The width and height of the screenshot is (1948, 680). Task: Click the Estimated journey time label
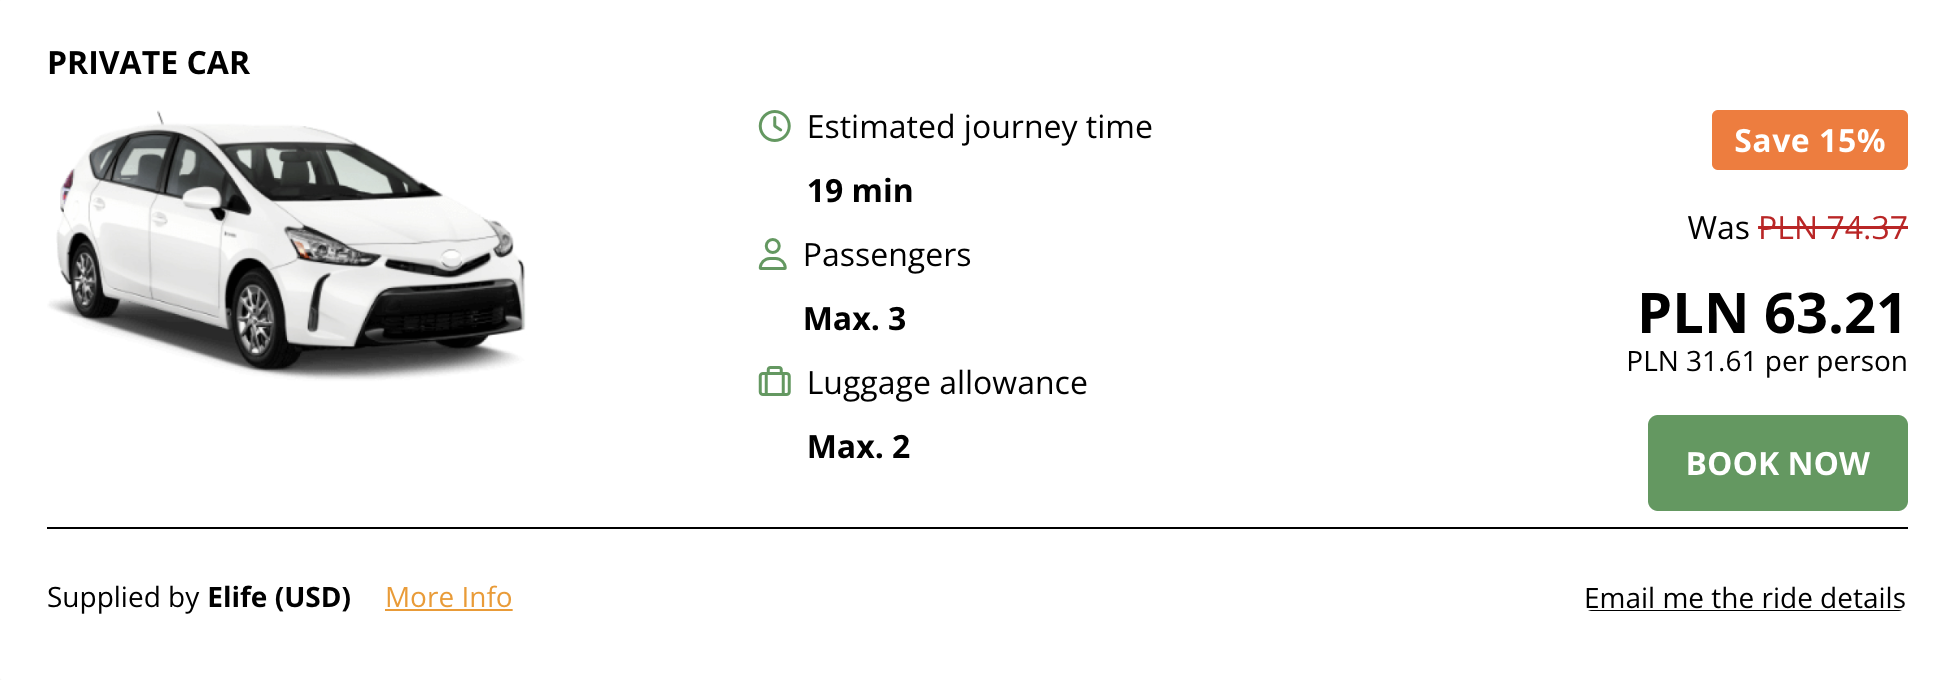click(x=979, y=127)
